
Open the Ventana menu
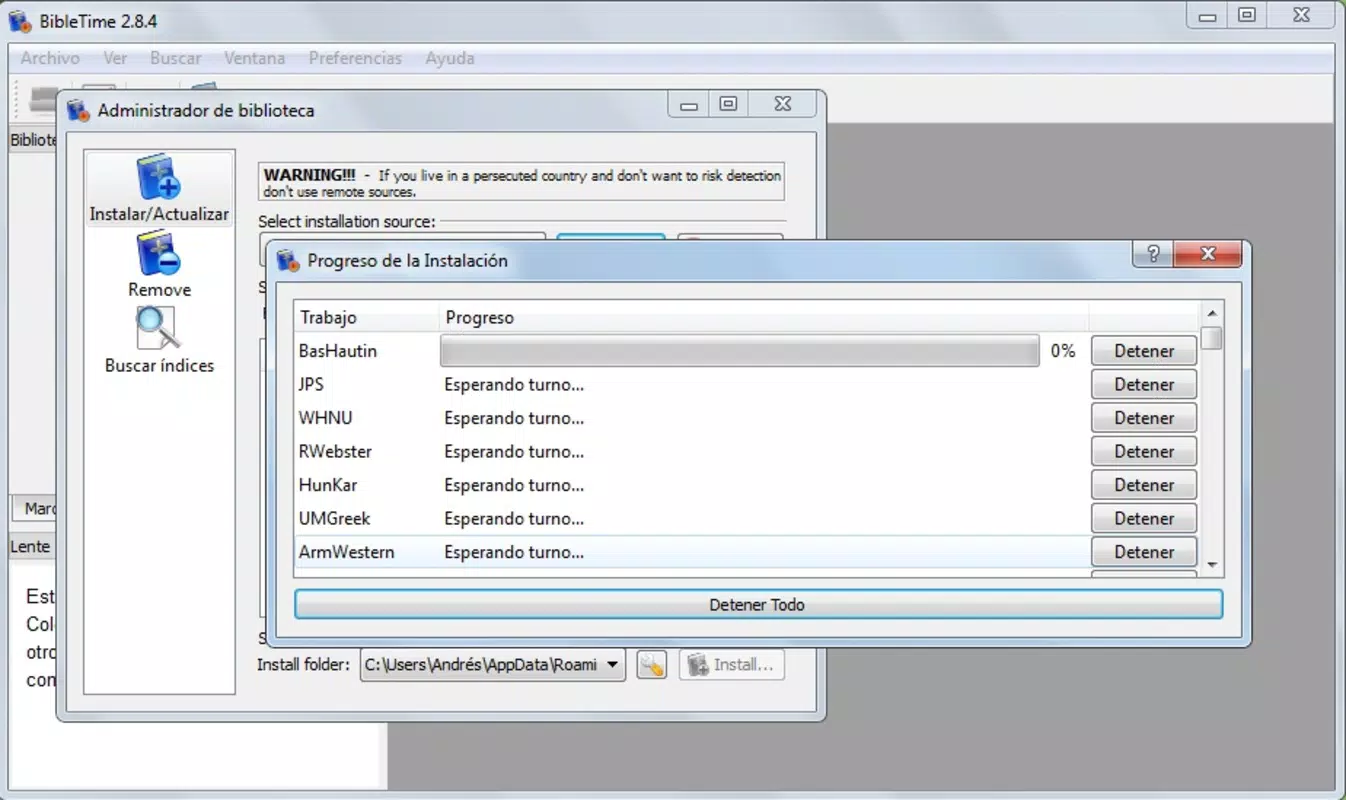pyautogui.click(x=255, y=58)
